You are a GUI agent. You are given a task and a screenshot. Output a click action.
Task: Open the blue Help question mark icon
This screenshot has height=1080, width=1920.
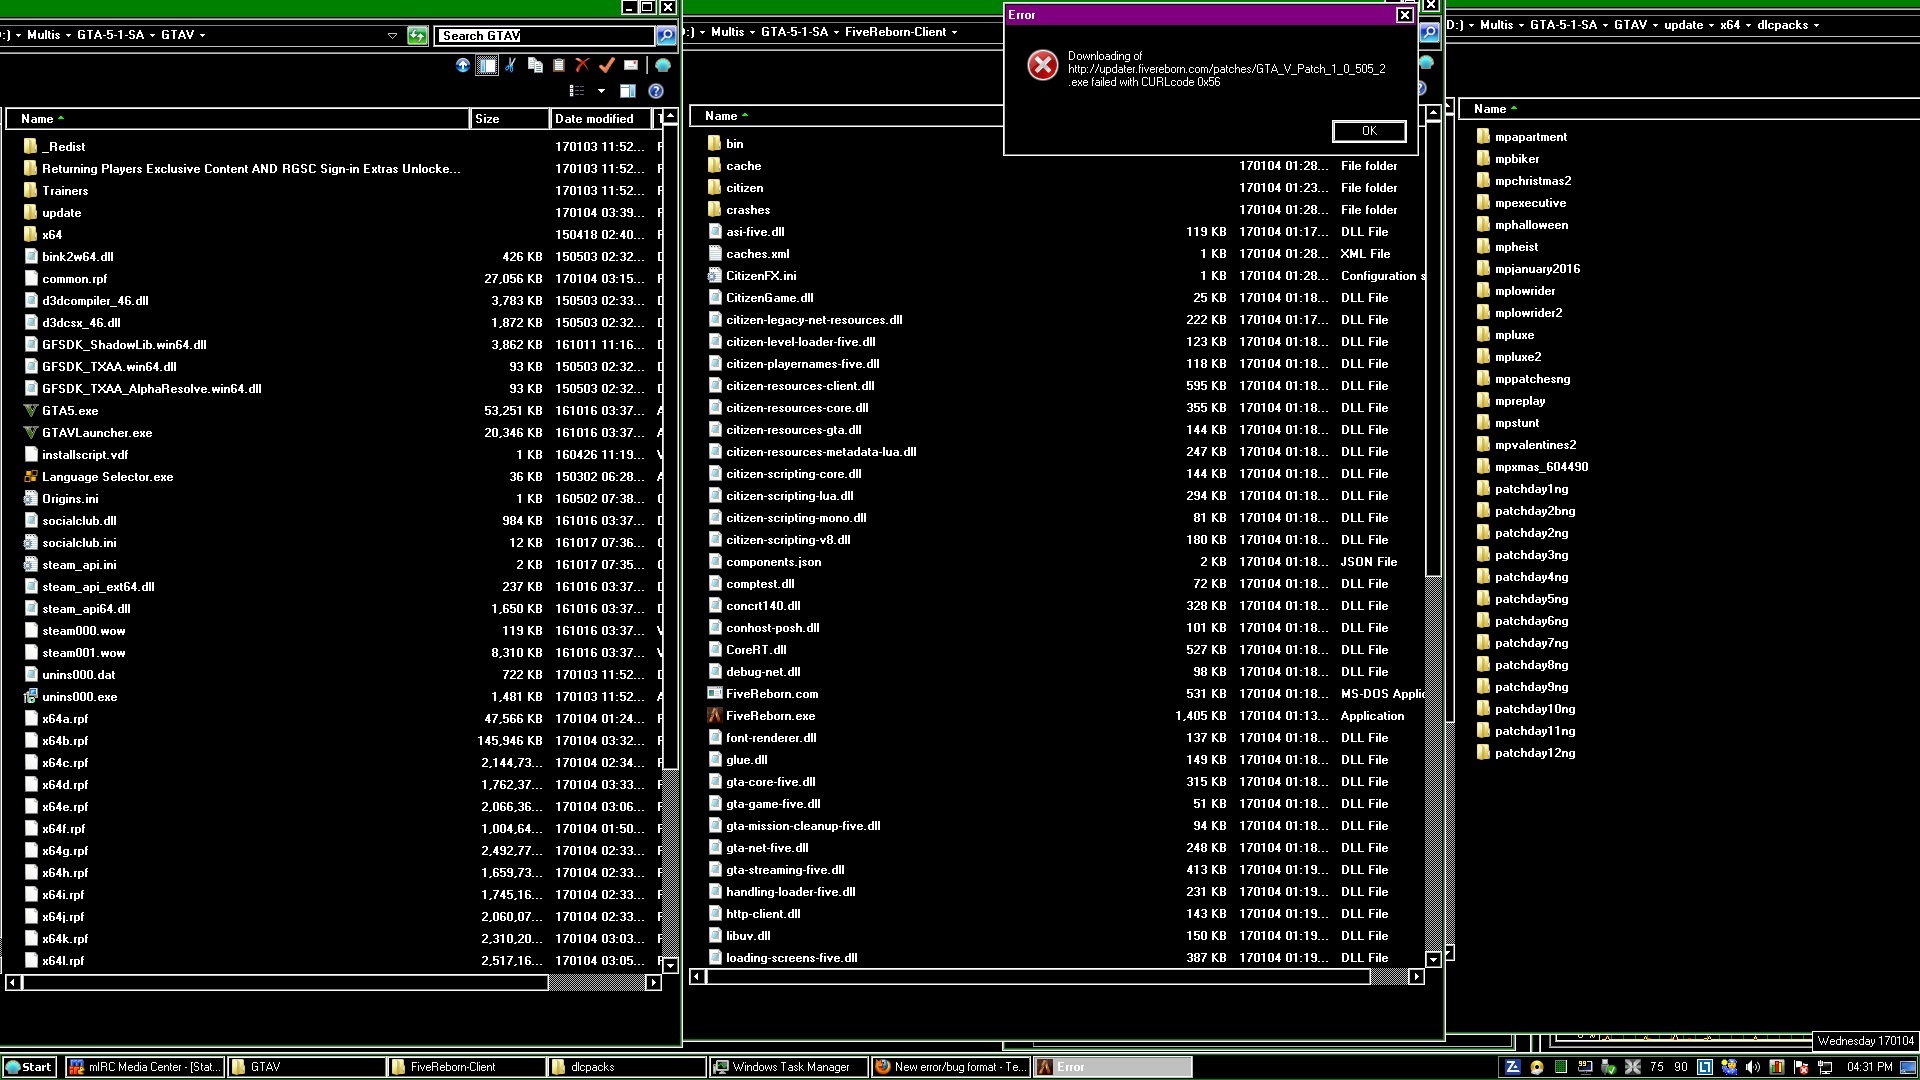[656, 91]
